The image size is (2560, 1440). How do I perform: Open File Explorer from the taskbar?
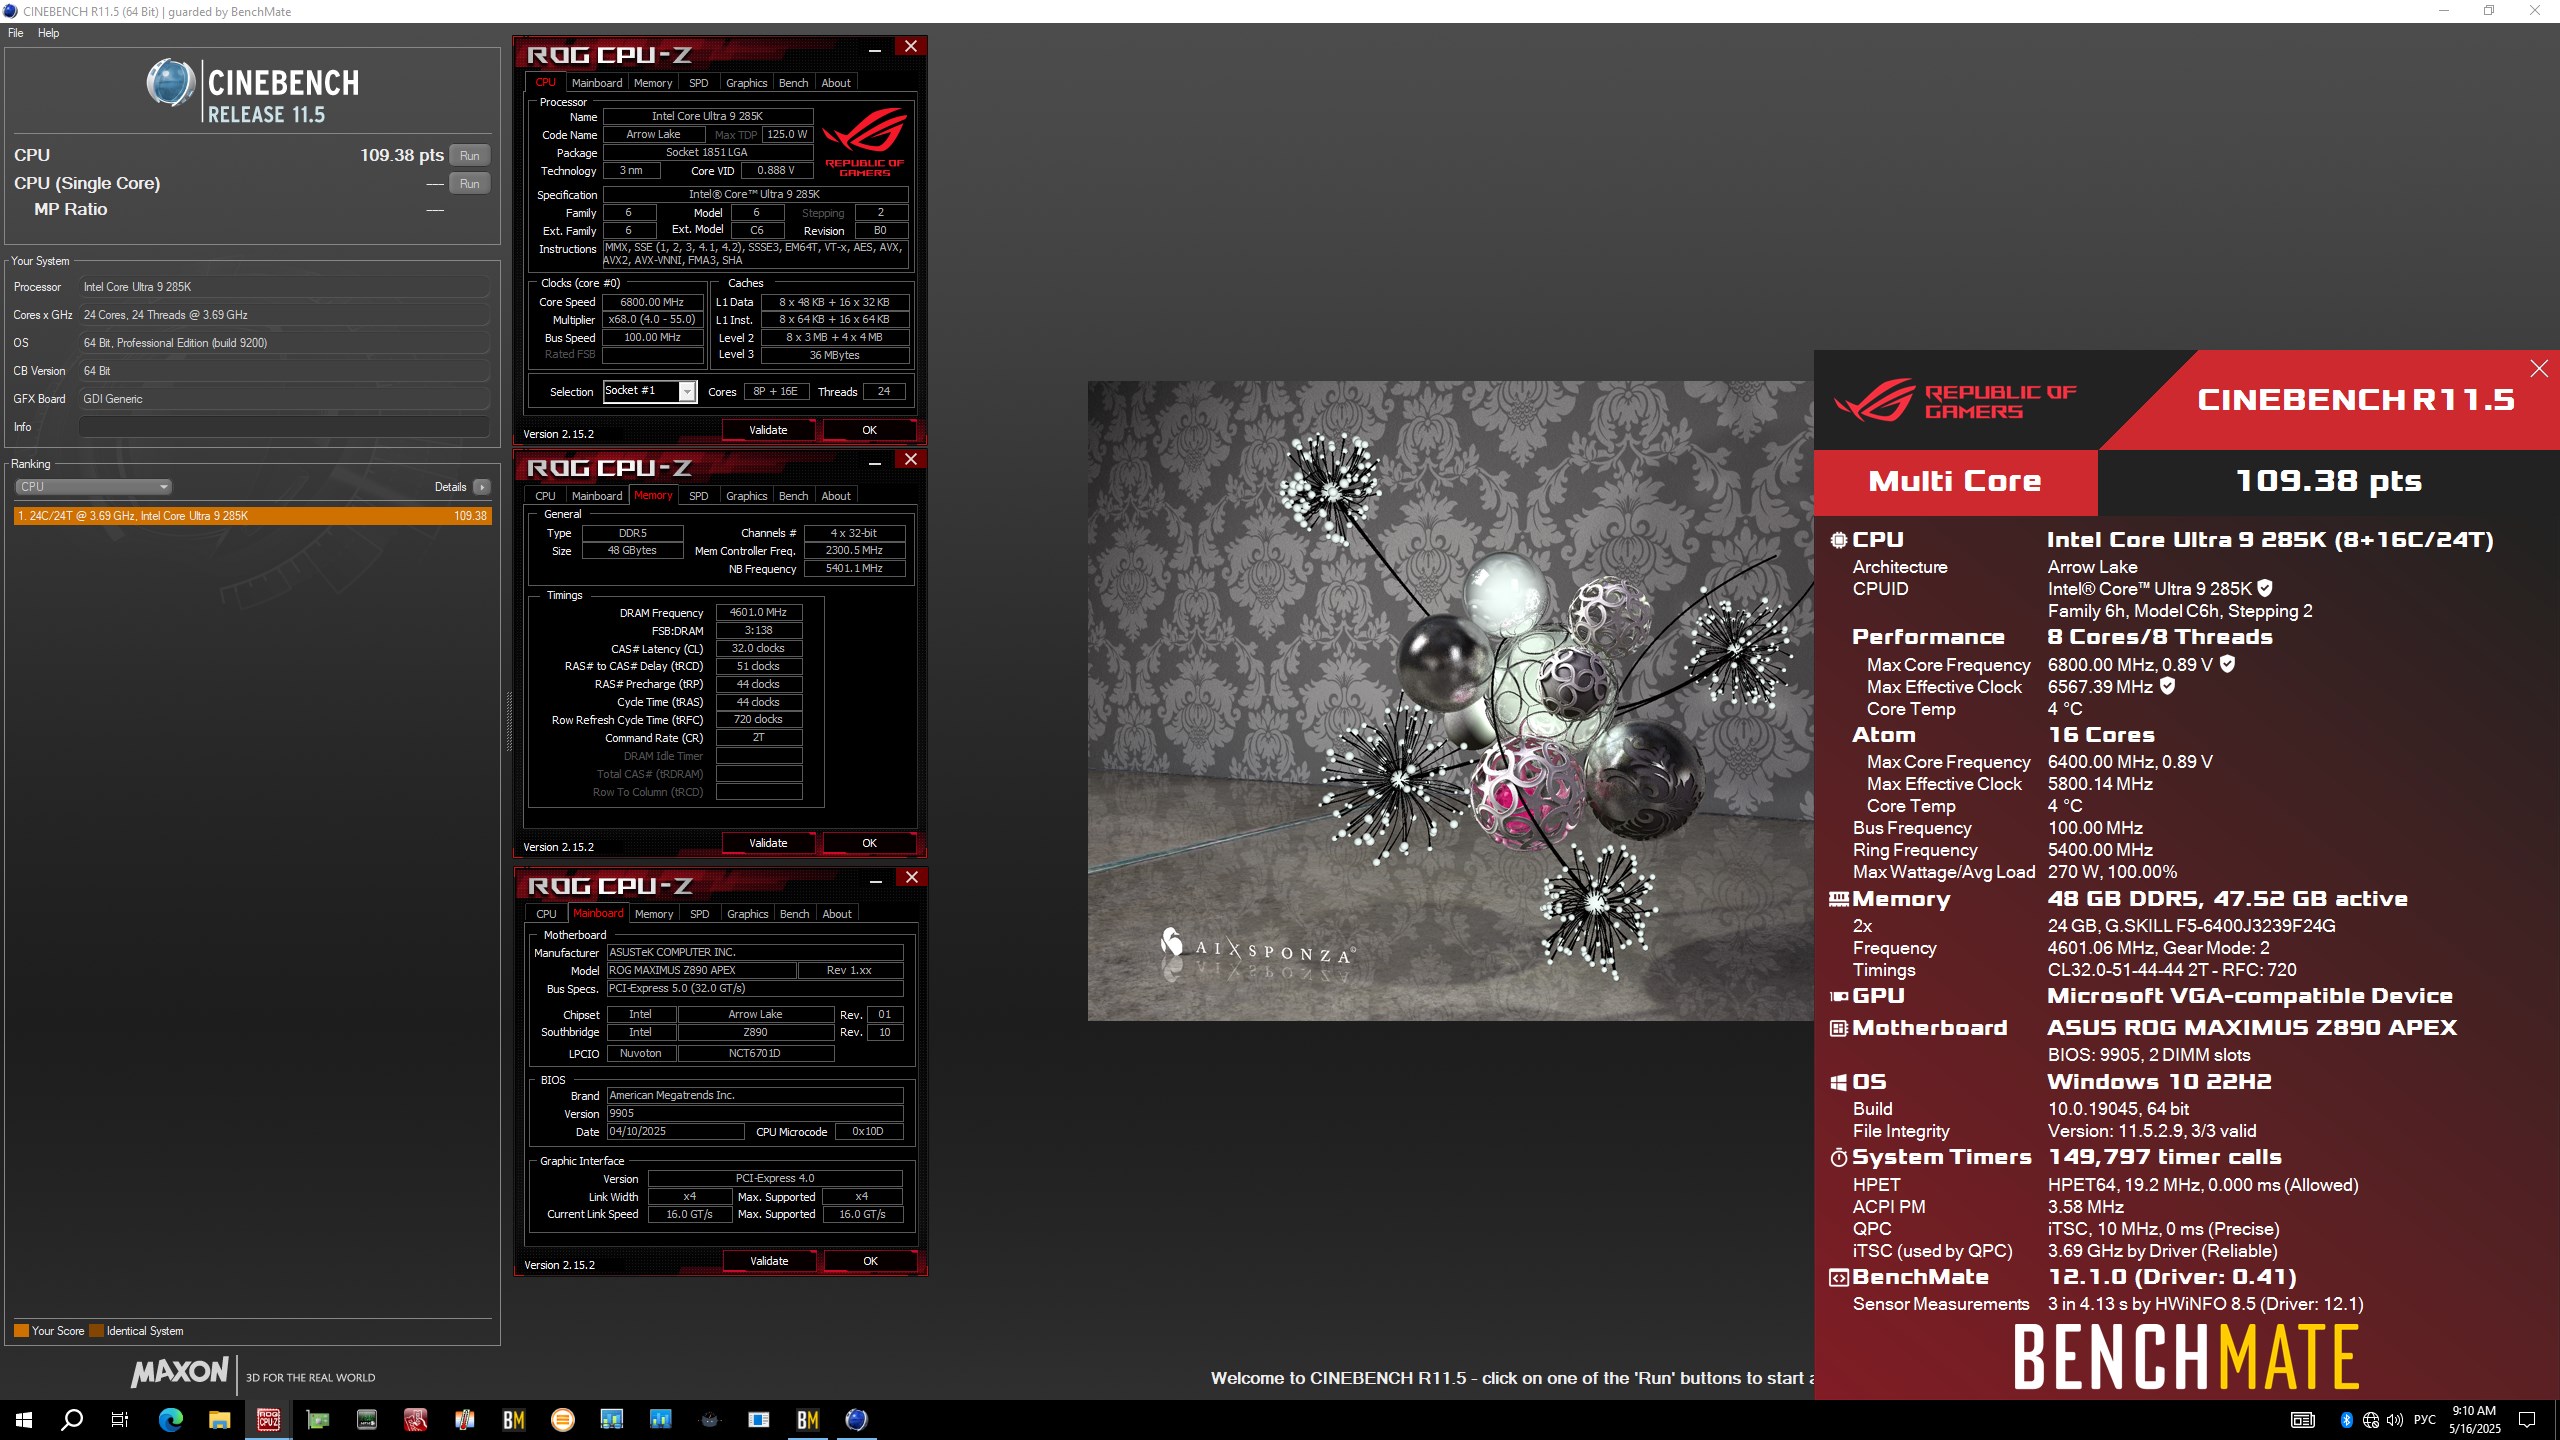[x=220, y=1419]
